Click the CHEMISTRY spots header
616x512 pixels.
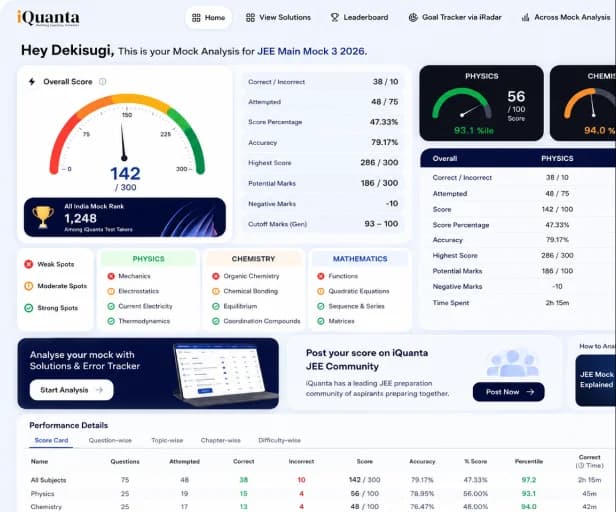click(x=253, y=259)
